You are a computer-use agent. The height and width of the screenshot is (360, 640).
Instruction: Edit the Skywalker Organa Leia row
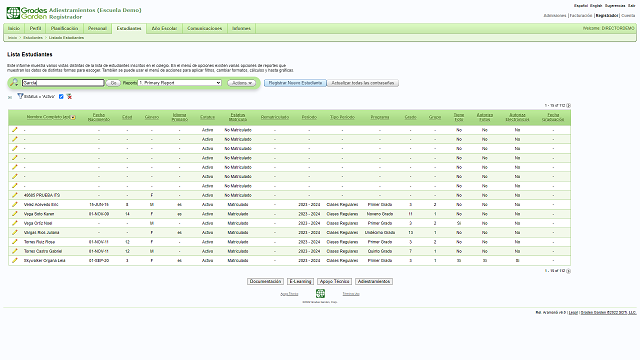[15, 260]
